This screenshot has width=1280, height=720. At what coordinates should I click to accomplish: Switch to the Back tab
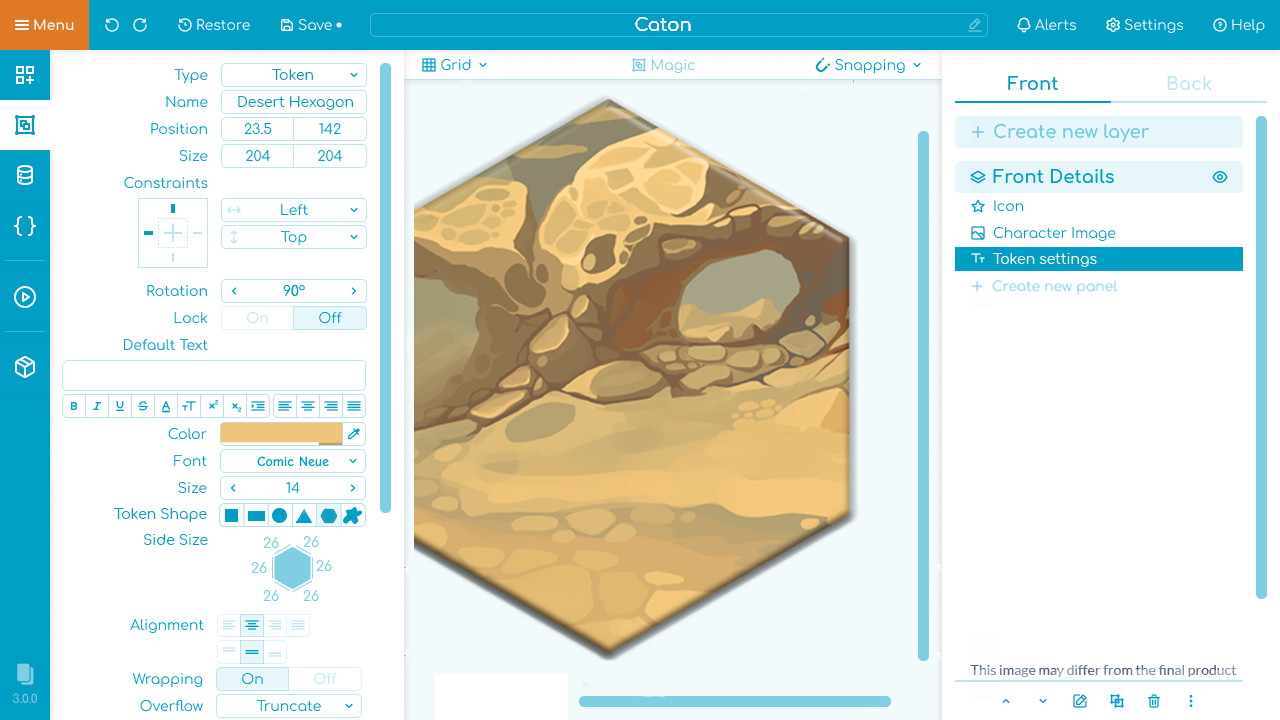click(x=1188, y=84)
